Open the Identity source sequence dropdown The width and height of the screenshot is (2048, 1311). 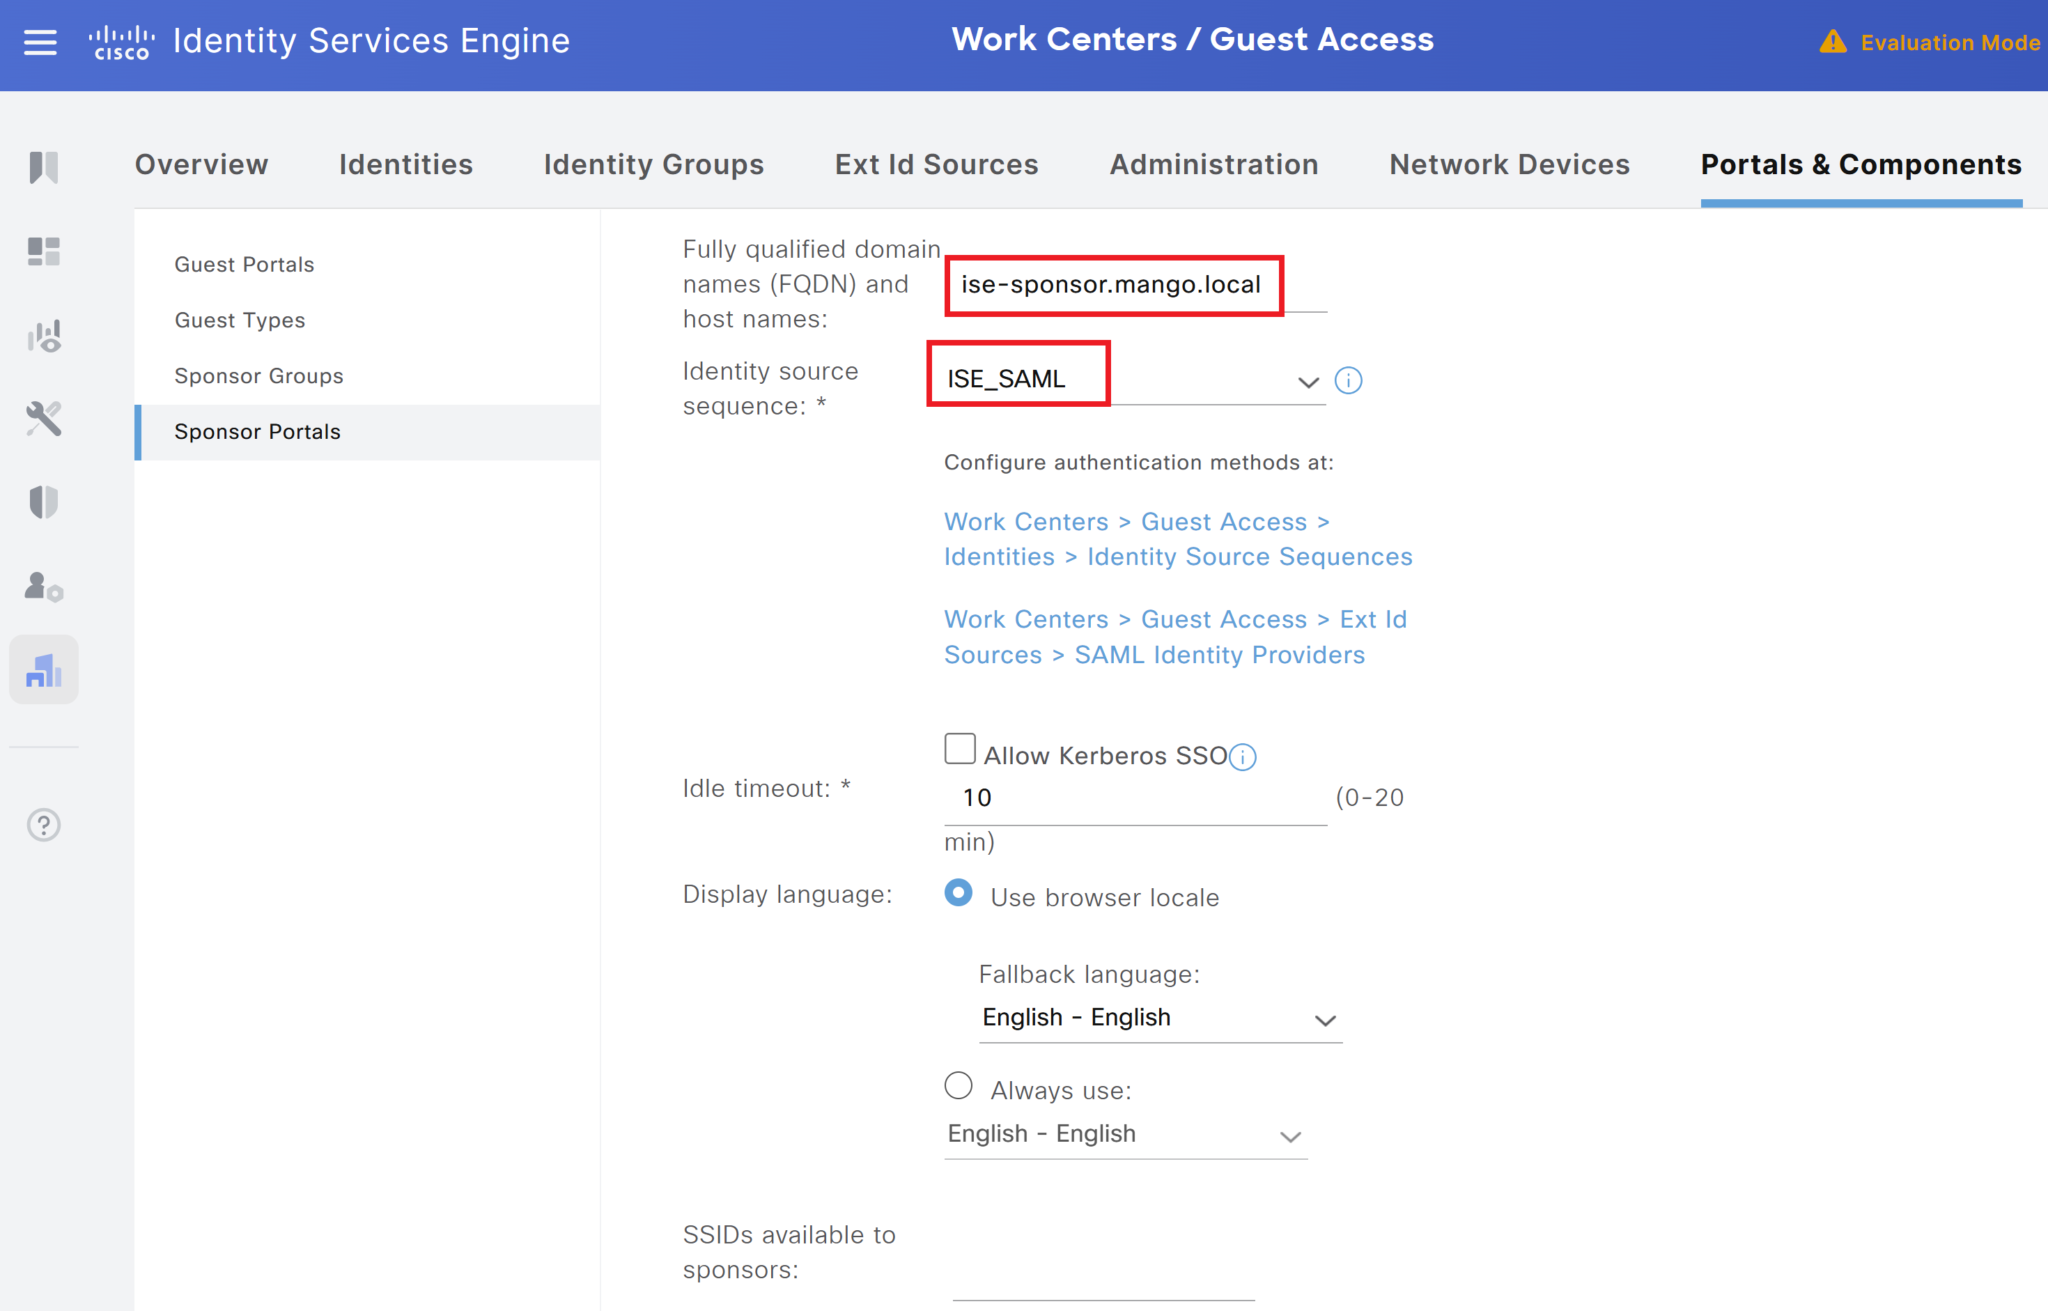click(x=1308, y=381)
